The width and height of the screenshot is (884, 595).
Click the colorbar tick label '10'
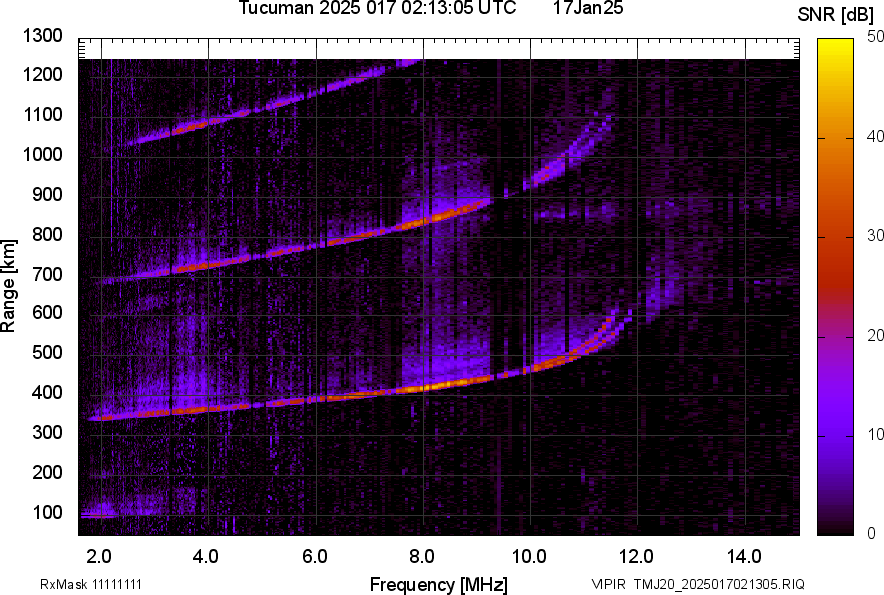[875, 435]
